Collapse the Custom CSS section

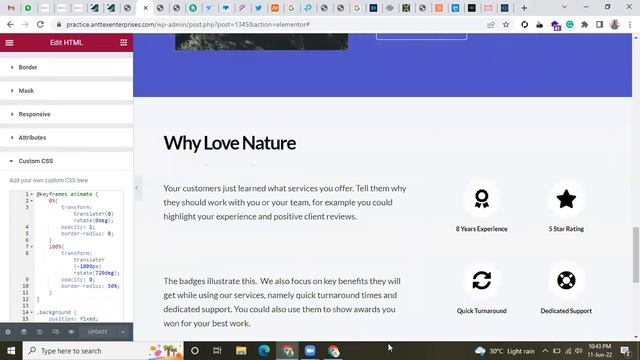click(x=67, y=161)
